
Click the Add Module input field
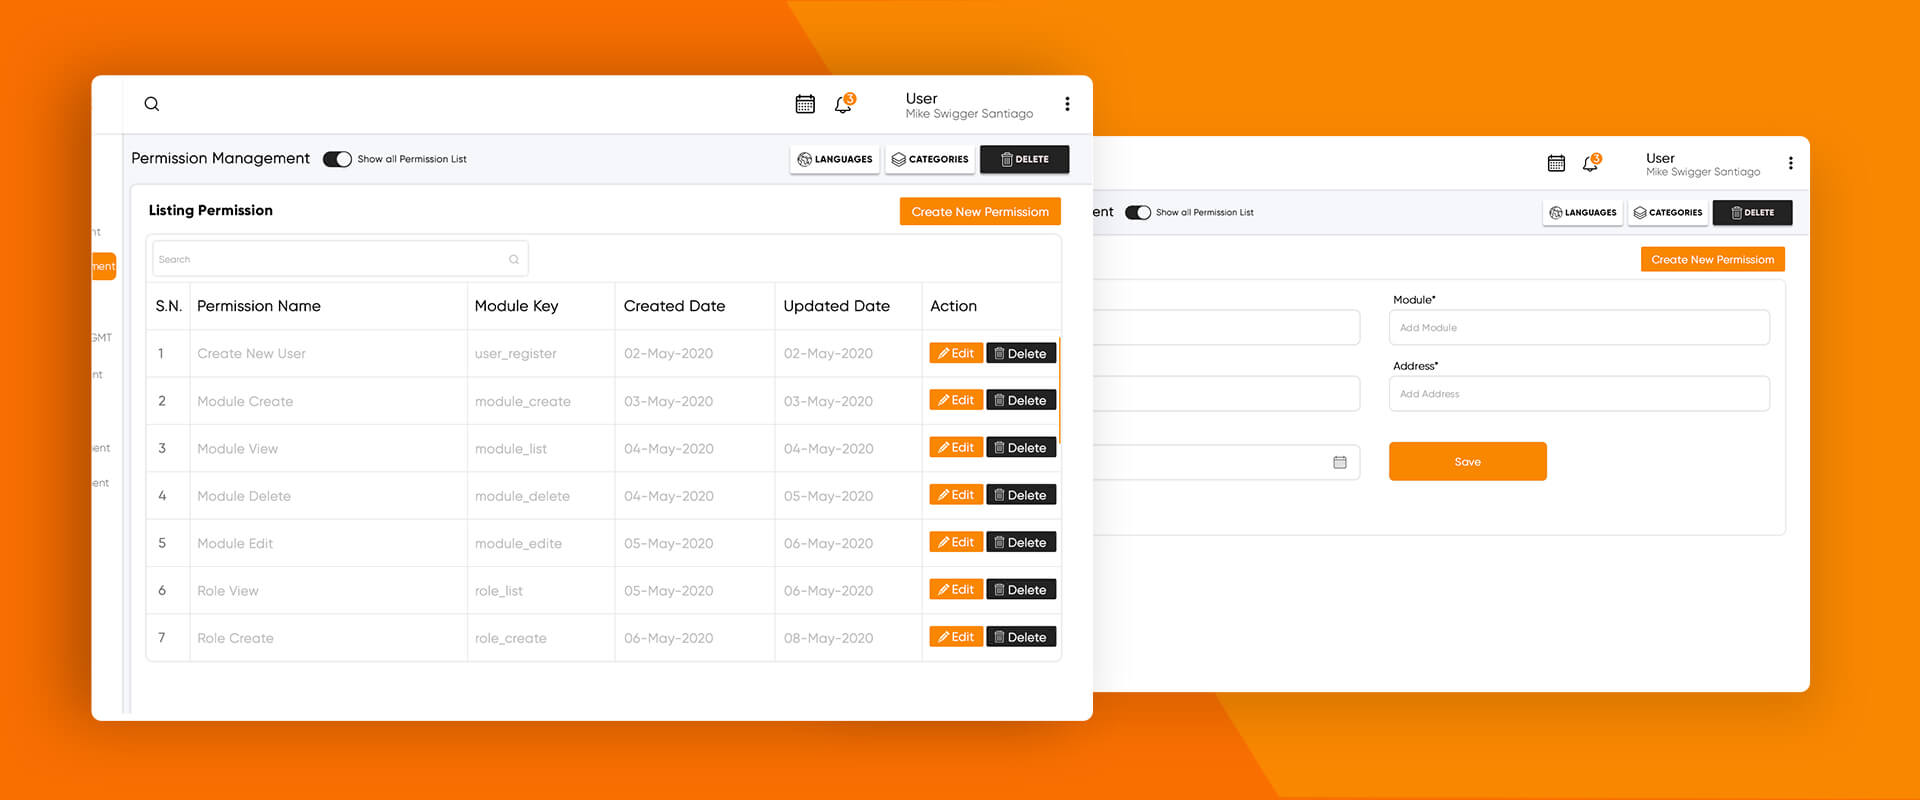click(x=1579, y=328)
